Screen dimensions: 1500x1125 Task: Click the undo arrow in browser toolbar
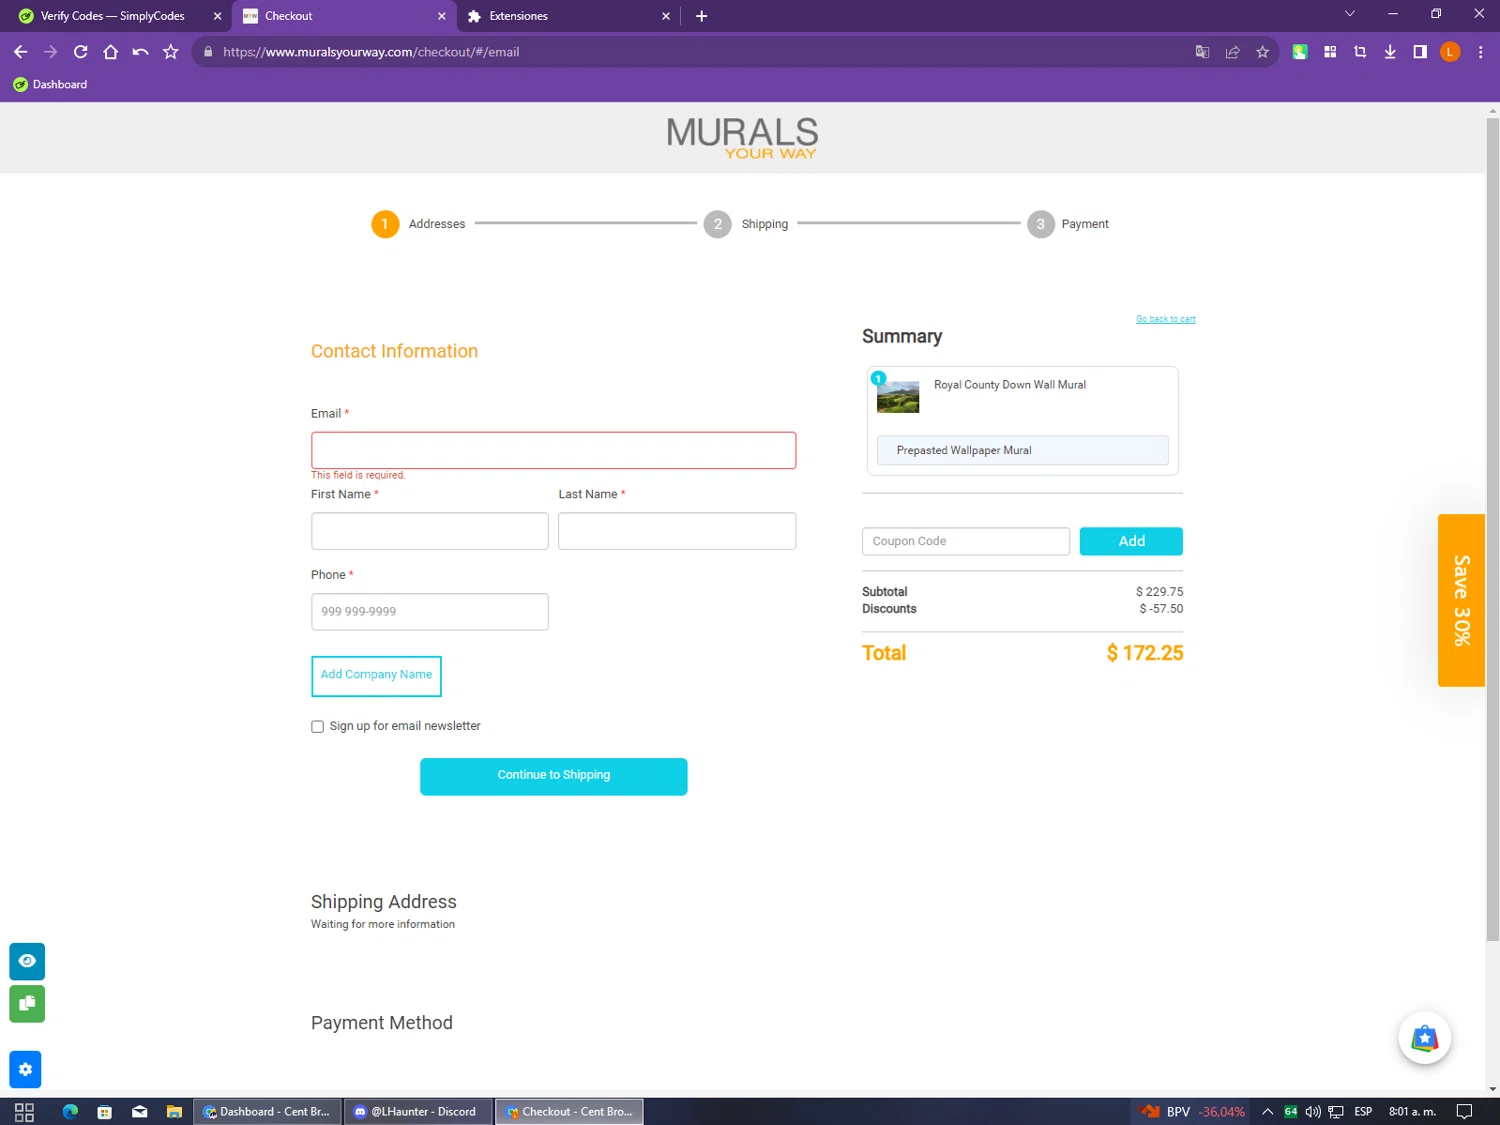click(x=140, y=52)
